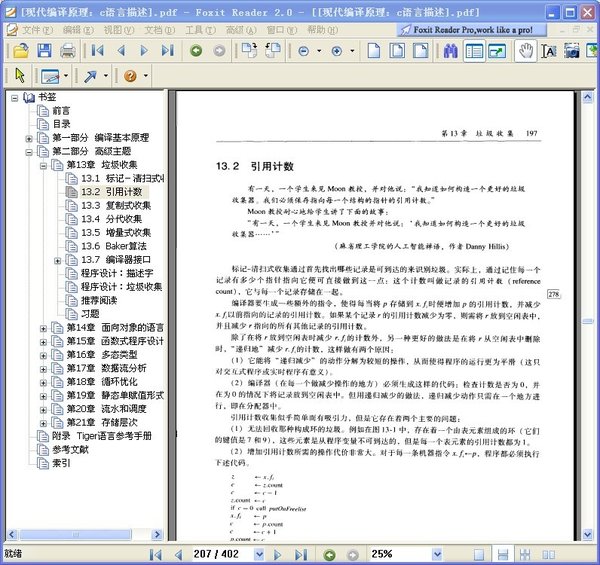
Task: Open bookmark 参考文献
Action: coord(70,449)
